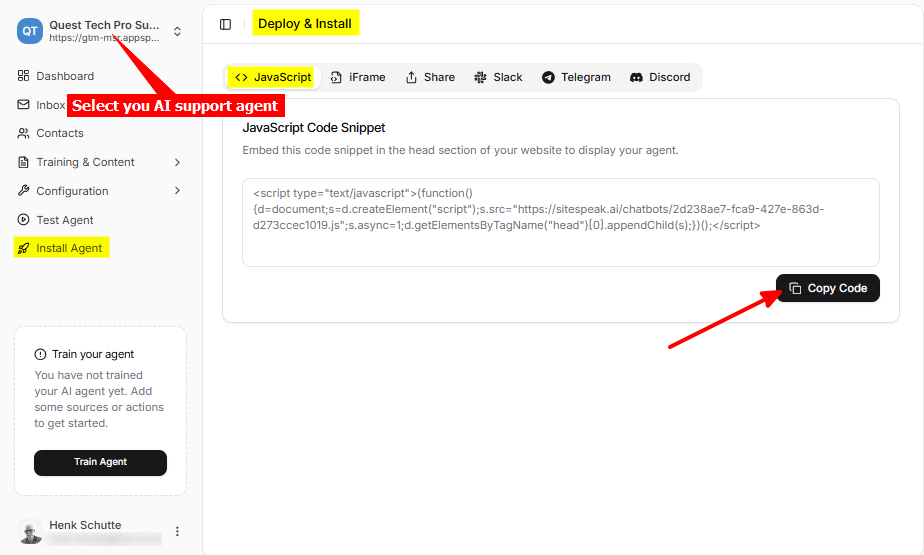The width and height of the screenshot is (924, 555).
Task: Click the Install Agent rocket icon
Action: (24, 249)
